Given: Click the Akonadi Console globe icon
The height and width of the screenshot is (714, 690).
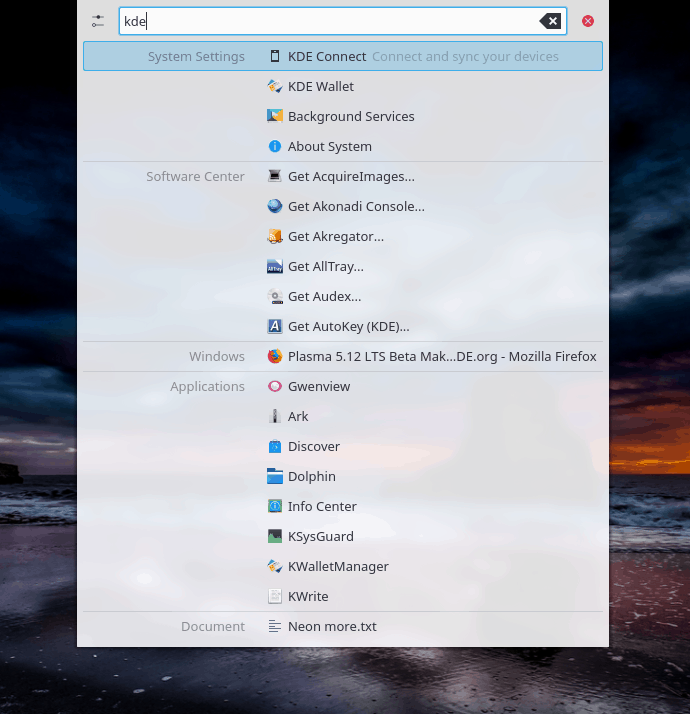Looking at the screenshot, I should click(275, 206).
